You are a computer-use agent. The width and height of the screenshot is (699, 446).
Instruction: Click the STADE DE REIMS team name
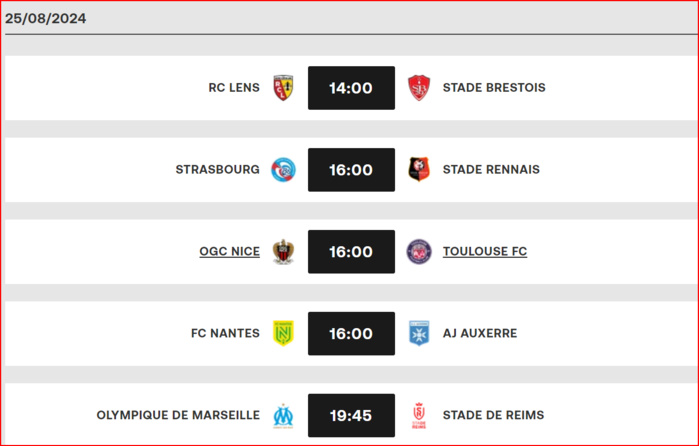[x=493, y=415]
